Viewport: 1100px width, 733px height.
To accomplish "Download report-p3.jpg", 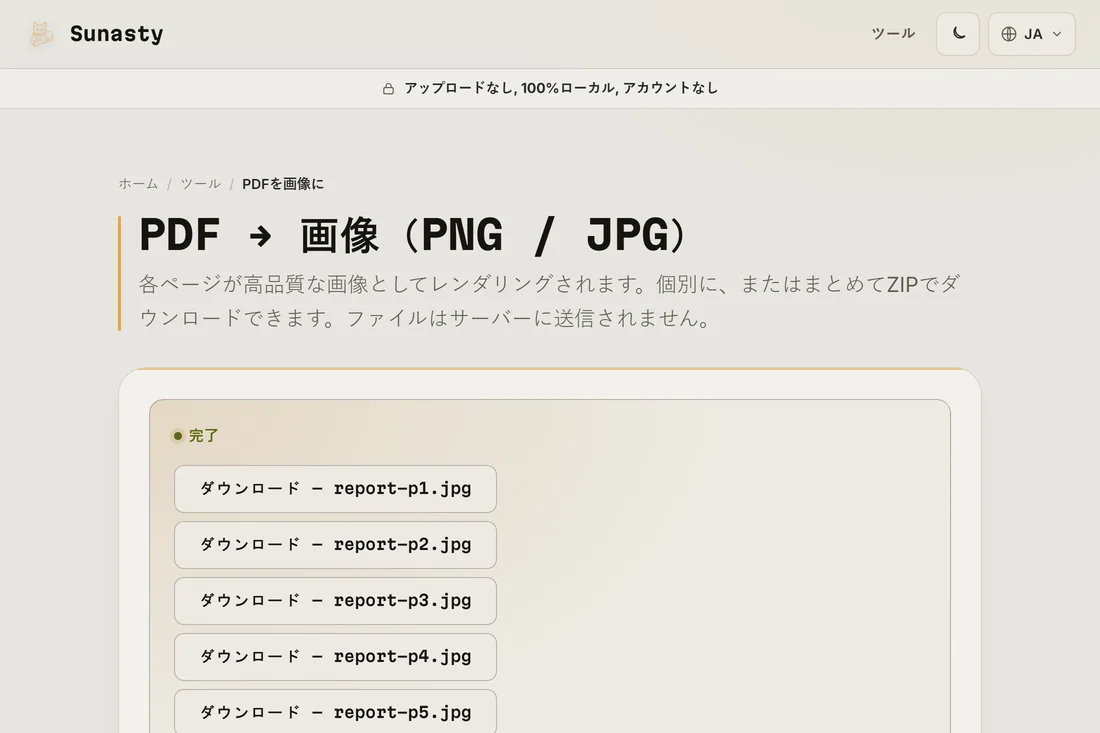I will click(x=335, y=601).
